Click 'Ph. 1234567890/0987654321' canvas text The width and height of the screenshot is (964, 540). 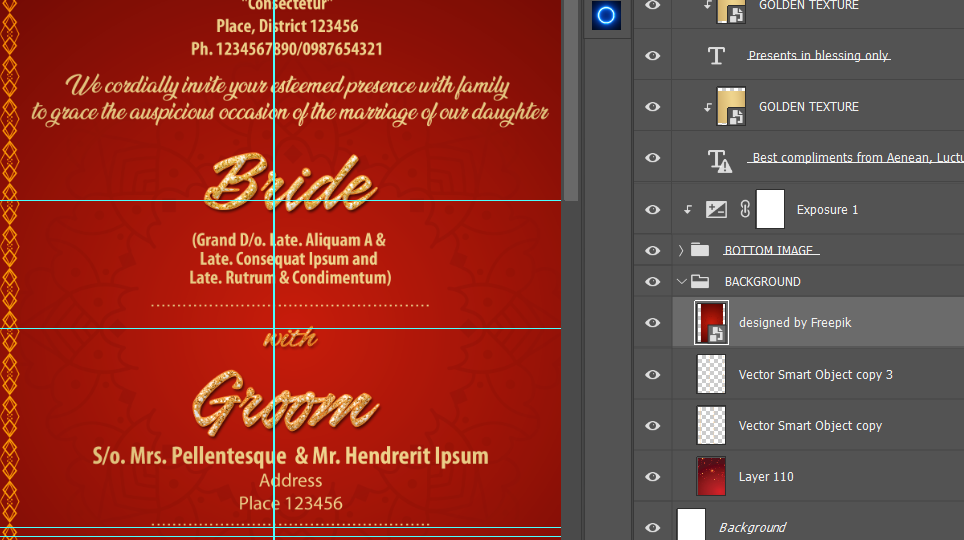[x=286, y=49]
